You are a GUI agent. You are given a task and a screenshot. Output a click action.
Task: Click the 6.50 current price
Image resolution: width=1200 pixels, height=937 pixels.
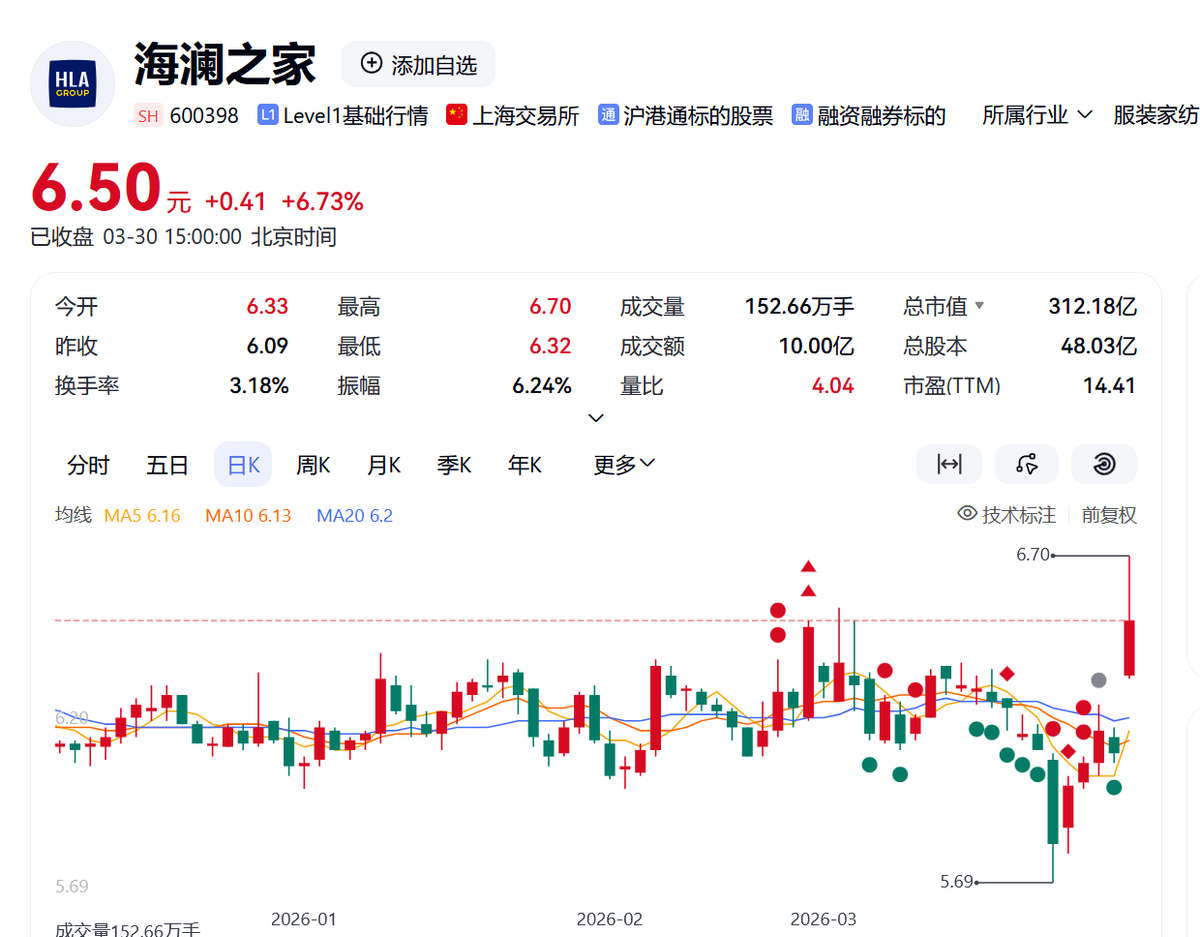96,187
